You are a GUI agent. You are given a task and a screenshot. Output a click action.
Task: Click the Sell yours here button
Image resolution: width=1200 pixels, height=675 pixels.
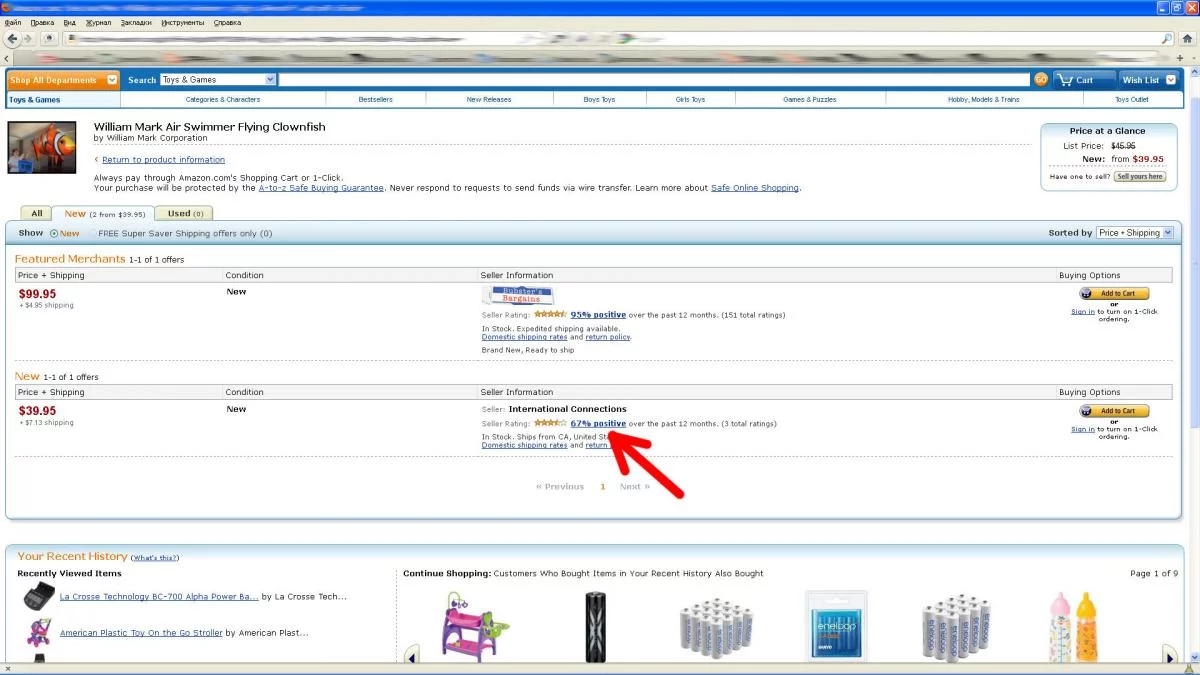pos(1138,176)
